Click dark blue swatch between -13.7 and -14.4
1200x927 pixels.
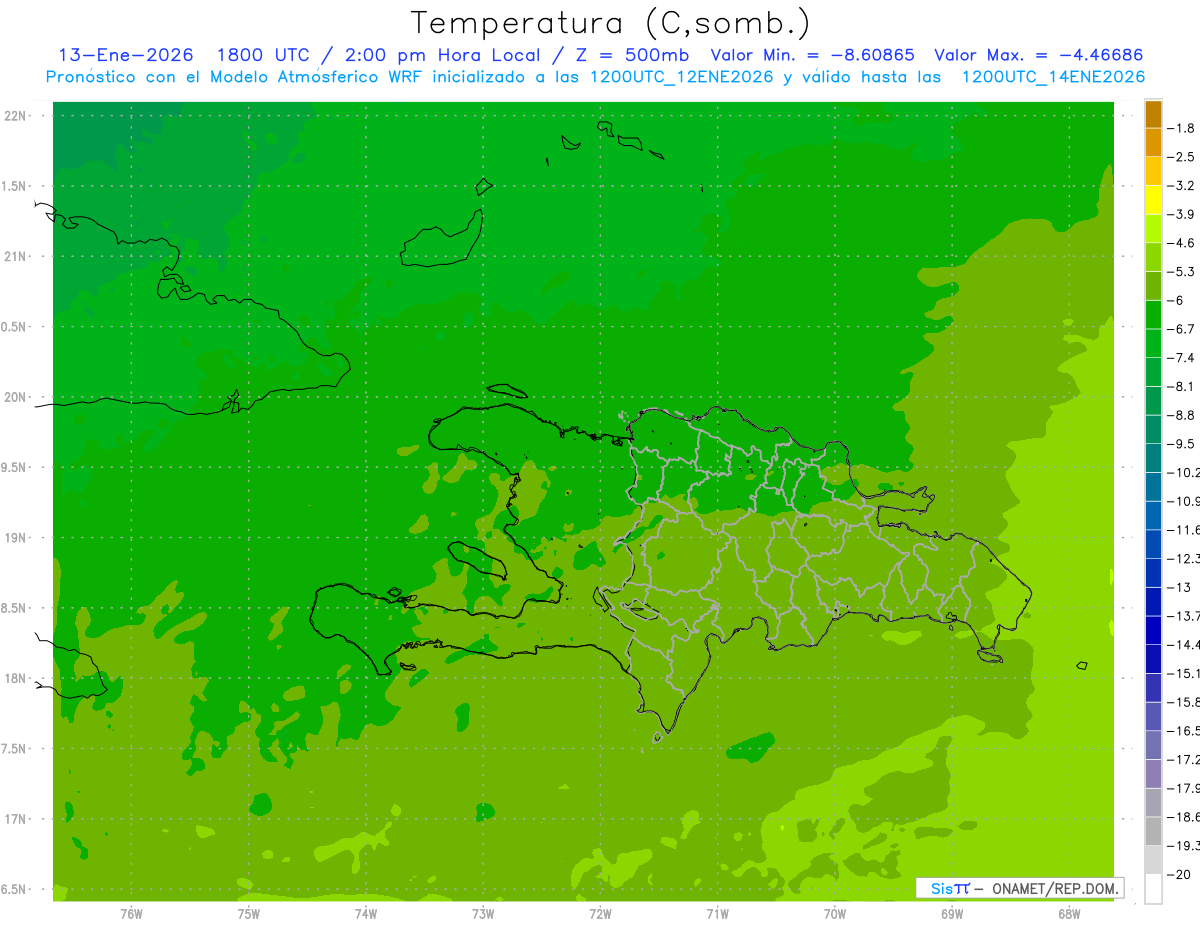(1153, 631)
